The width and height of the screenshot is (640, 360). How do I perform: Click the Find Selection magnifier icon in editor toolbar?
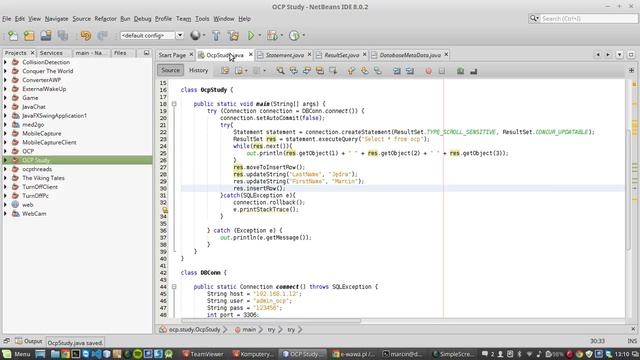click(280, 71)
